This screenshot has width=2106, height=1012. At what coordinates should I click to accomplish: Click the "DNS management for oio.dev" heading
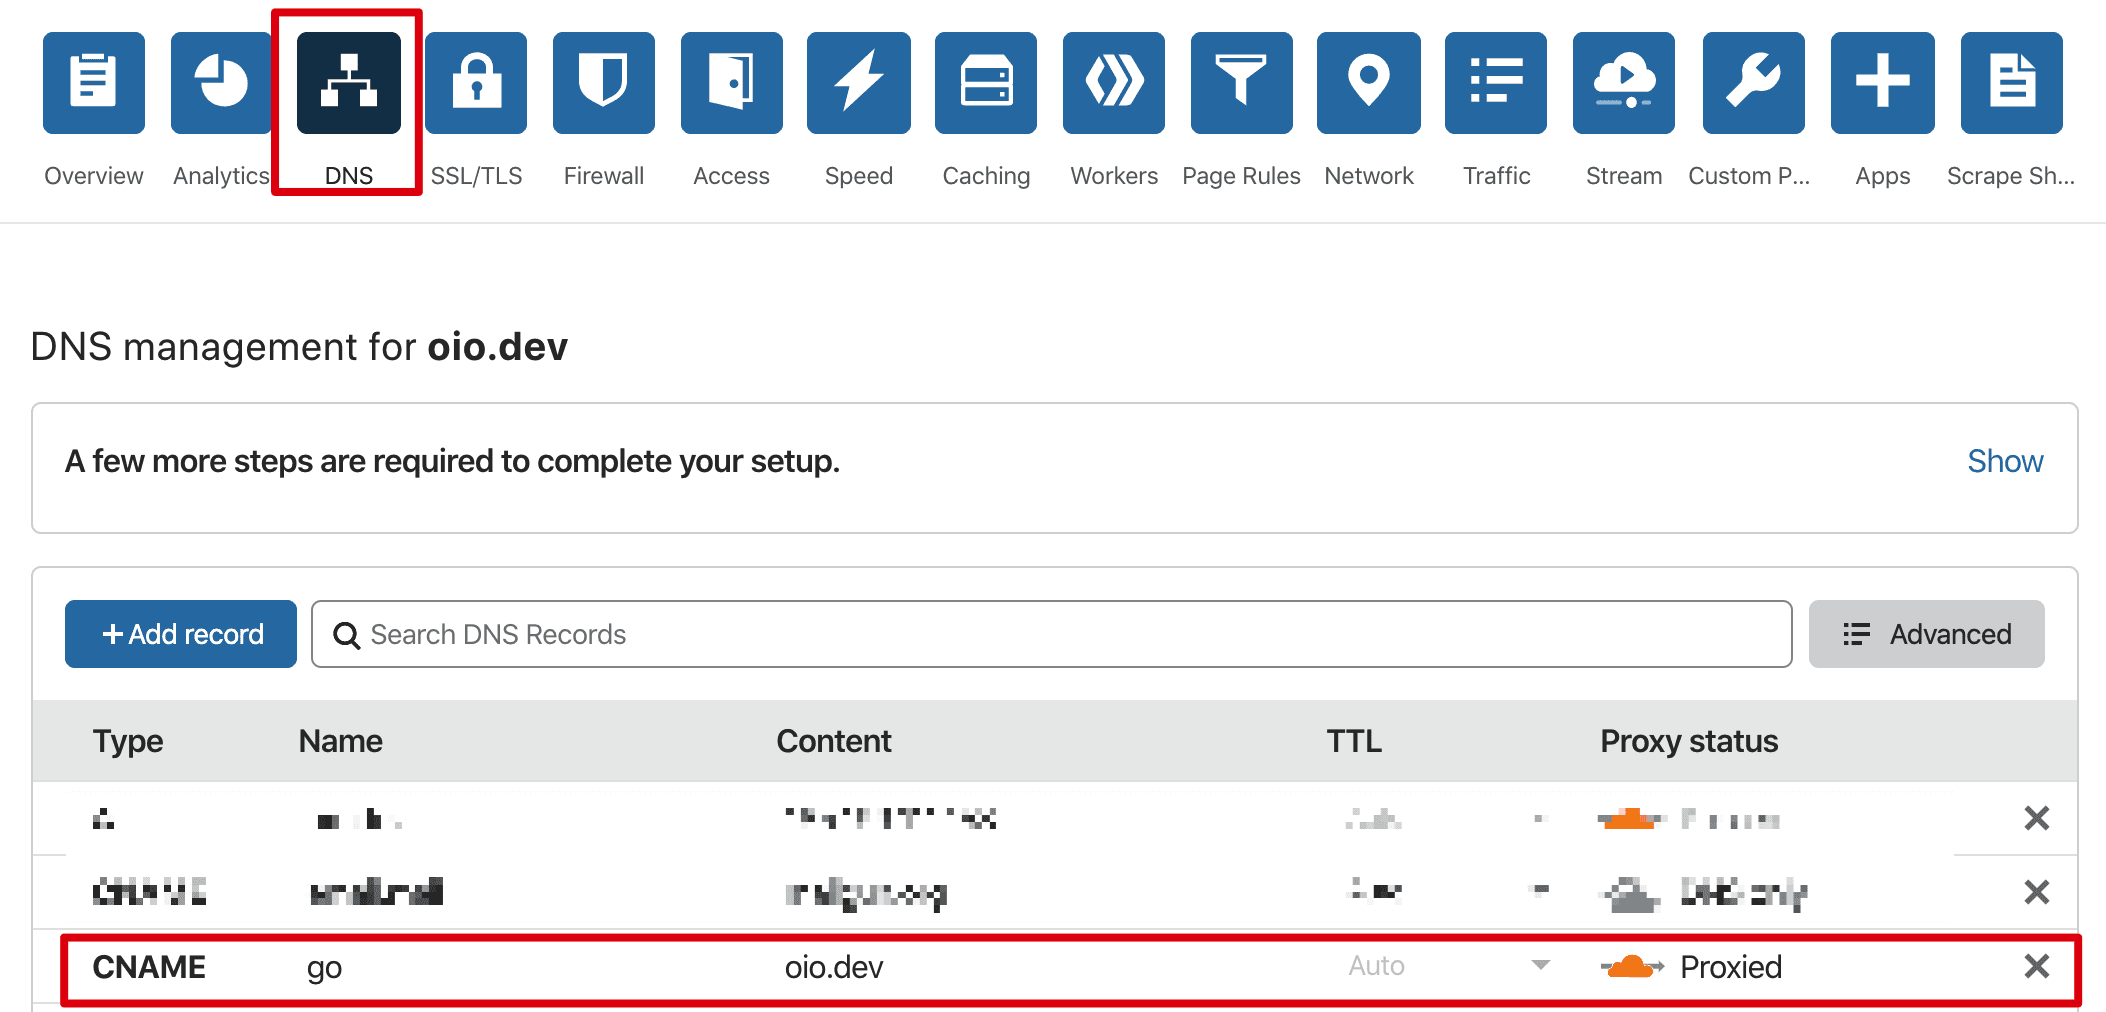(299, 347)
